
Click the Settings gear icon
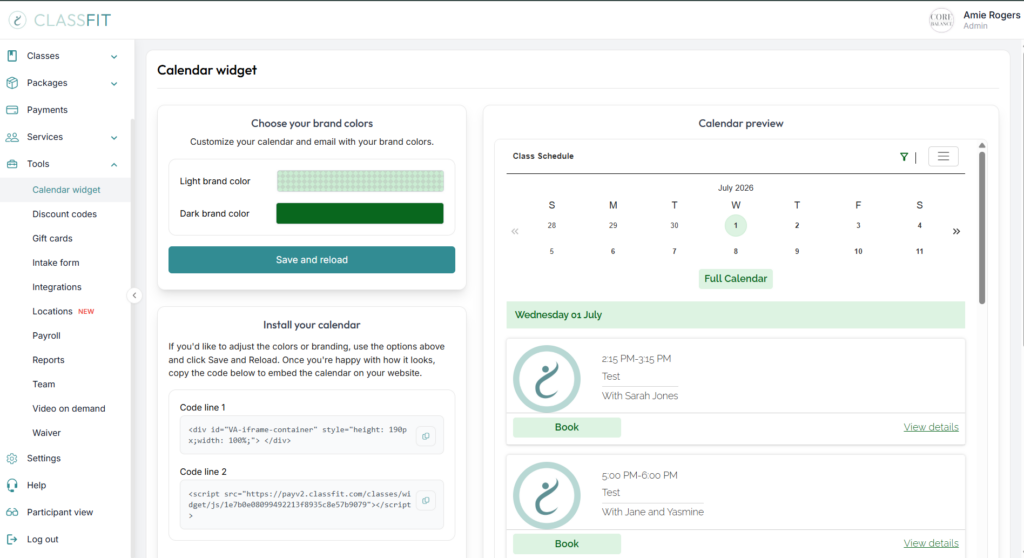point(12,459)
